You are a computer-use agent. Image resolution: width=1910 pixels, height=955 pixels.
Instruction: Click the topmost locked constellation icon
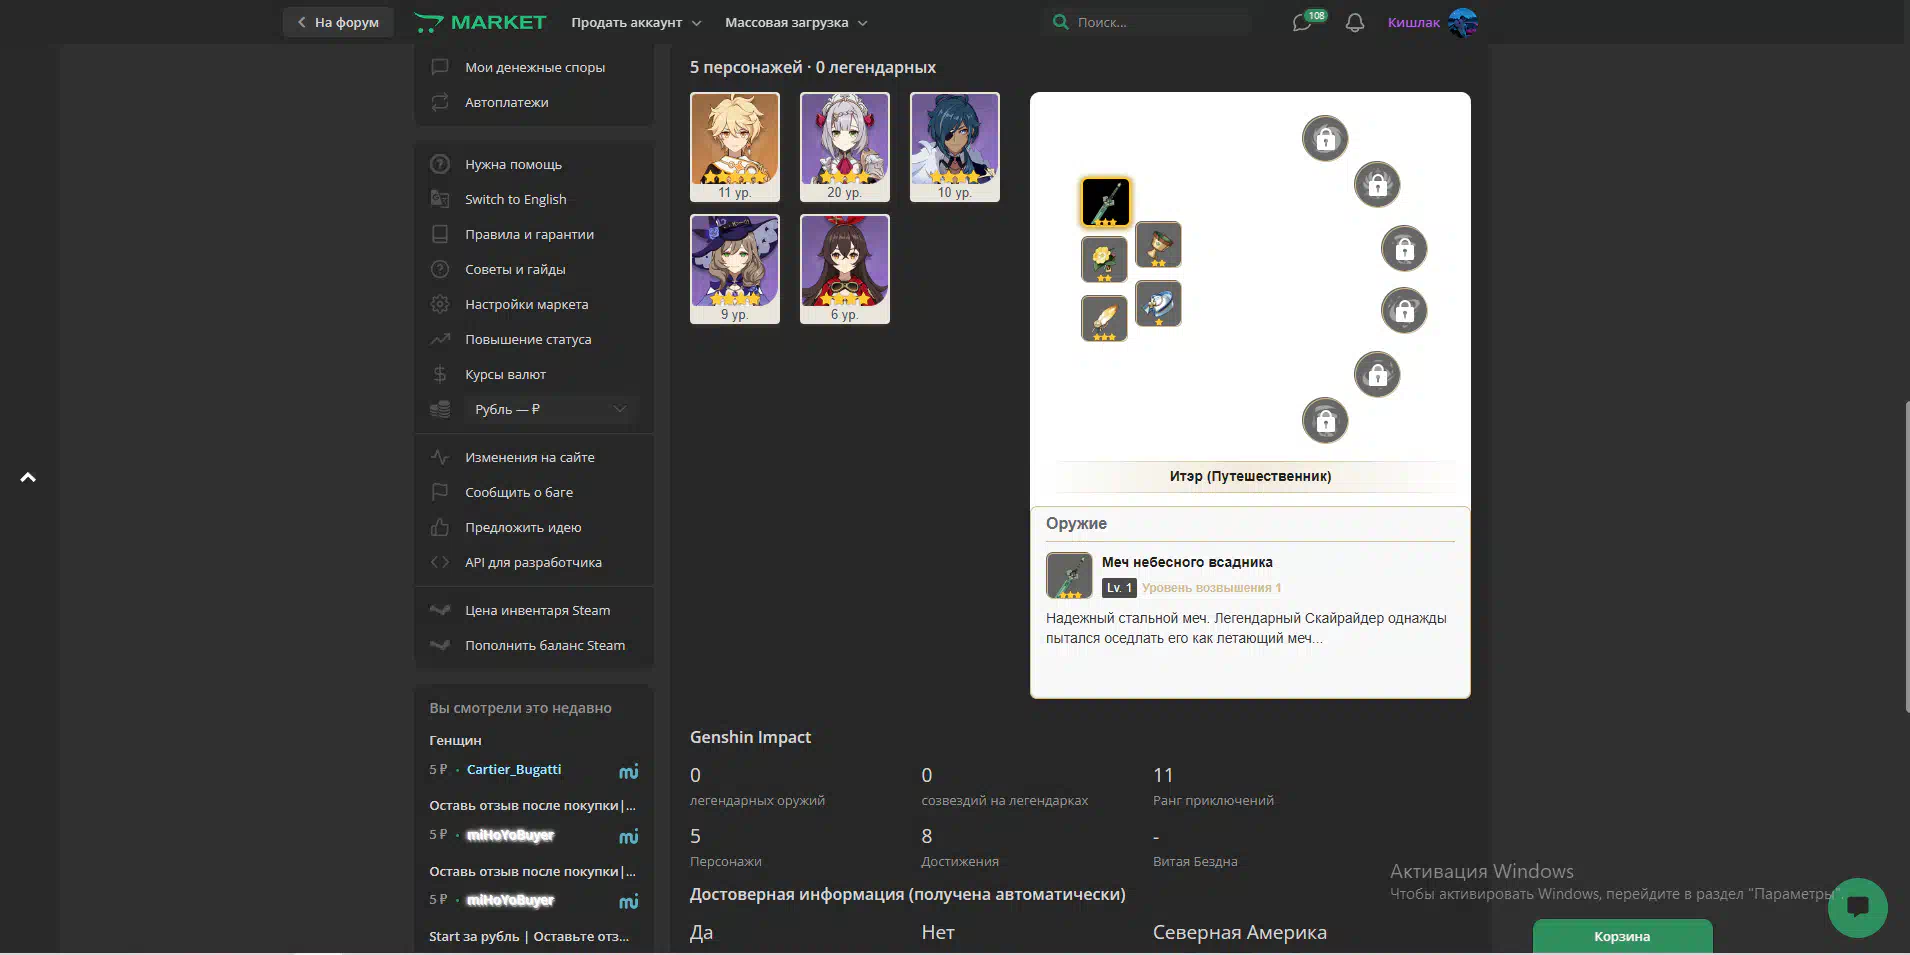(1325, 138)
